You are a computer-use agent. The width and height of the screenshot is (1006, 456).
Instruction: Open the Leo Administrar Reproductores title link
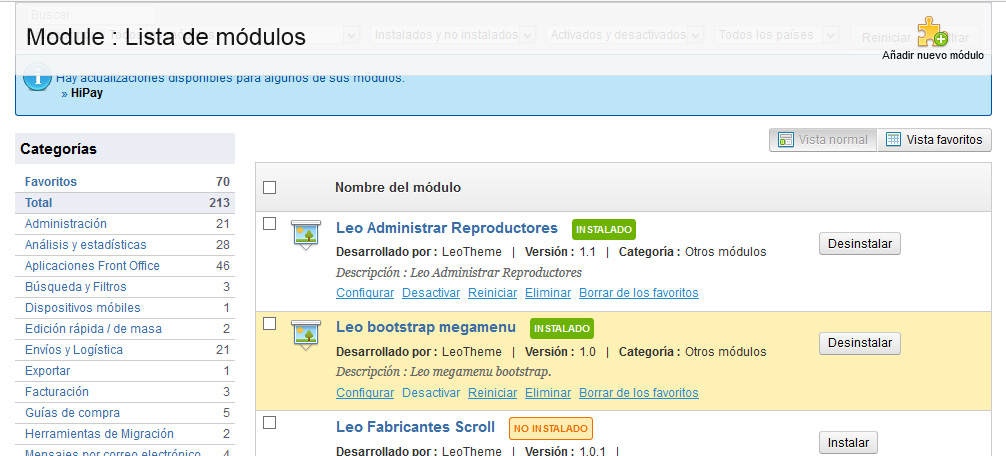tap(447, 228)
